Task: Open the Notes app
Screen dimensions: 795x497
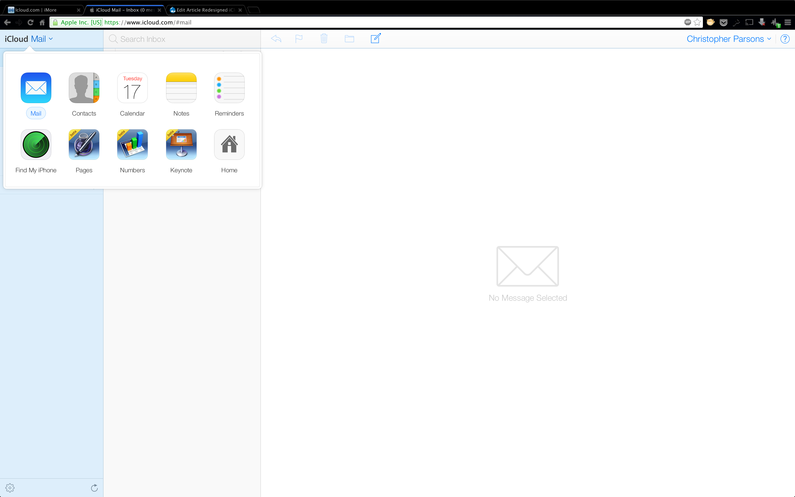Action: 181,88
